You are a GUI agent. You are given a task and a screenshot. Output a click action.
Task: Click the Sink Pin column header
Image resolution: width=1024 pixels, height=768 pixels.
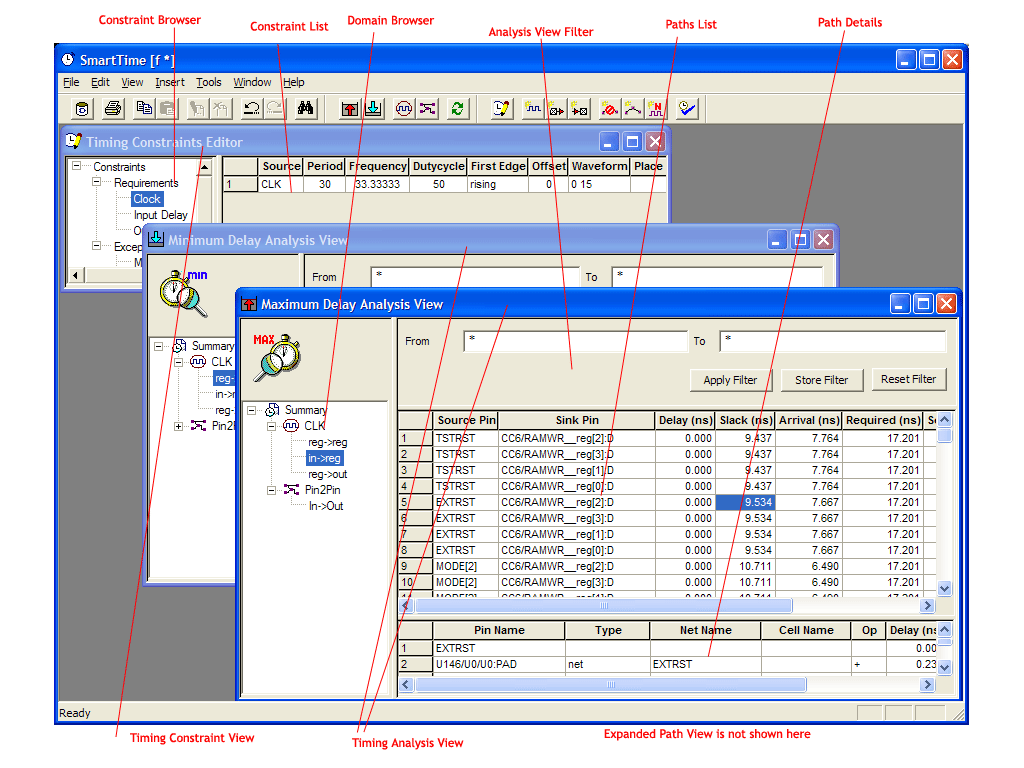577,421
